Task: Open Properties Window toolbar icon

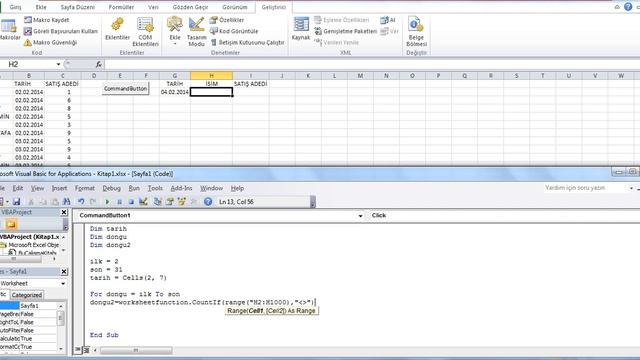Action: click(170, 202)
